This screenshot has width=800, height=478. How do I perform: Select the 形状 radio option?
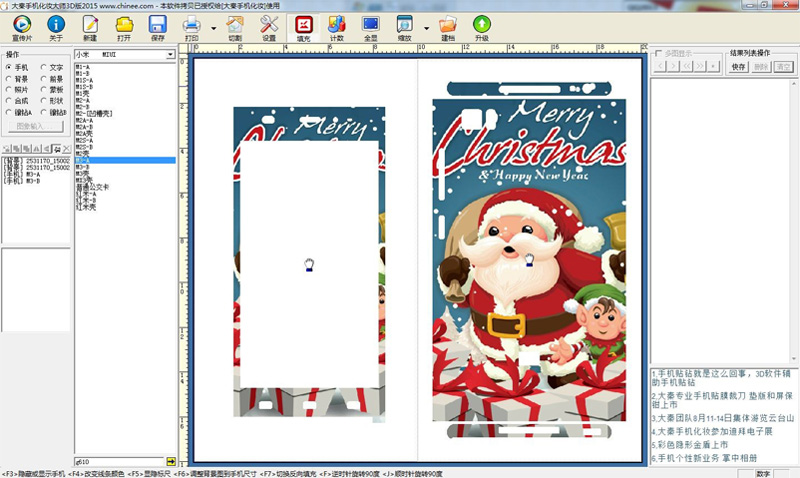point(52,101)
